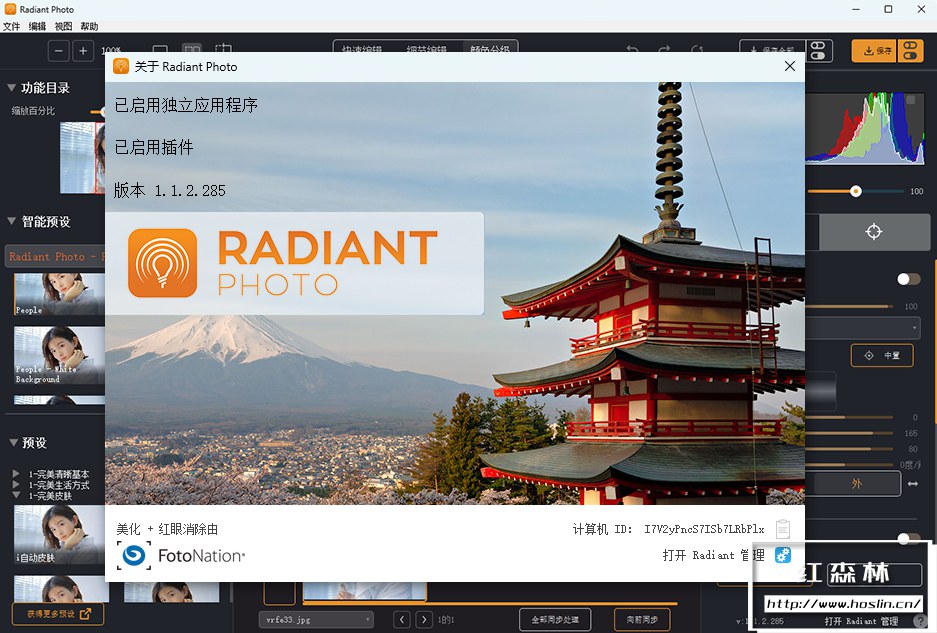
Task: Expand the 1-完美生活方式 preset group
Action: [x=16, y=484]
